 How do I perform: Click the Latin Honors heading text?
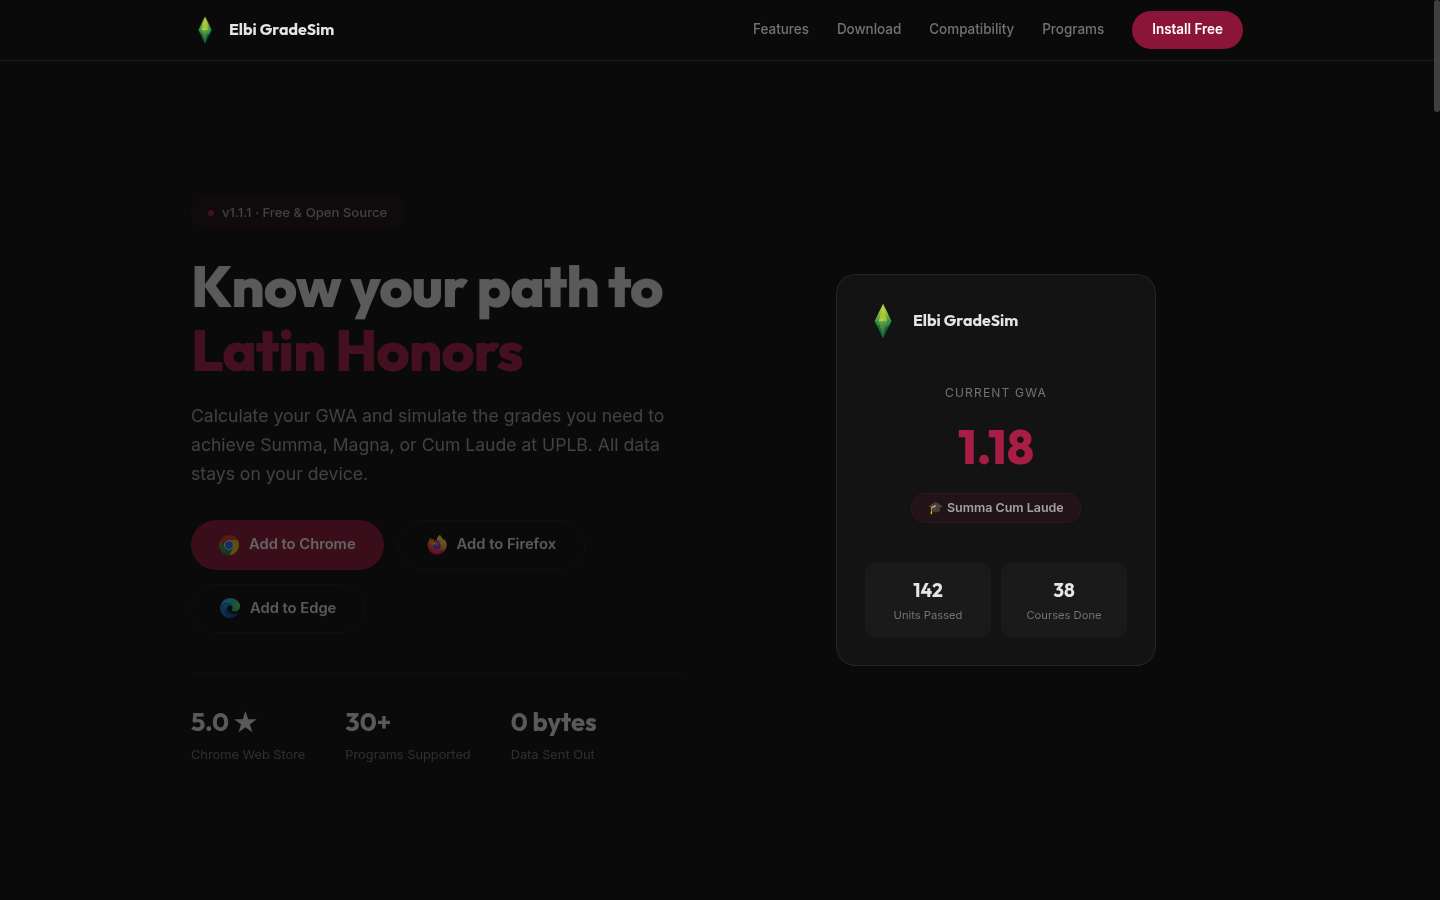click(x=357, y=352)
